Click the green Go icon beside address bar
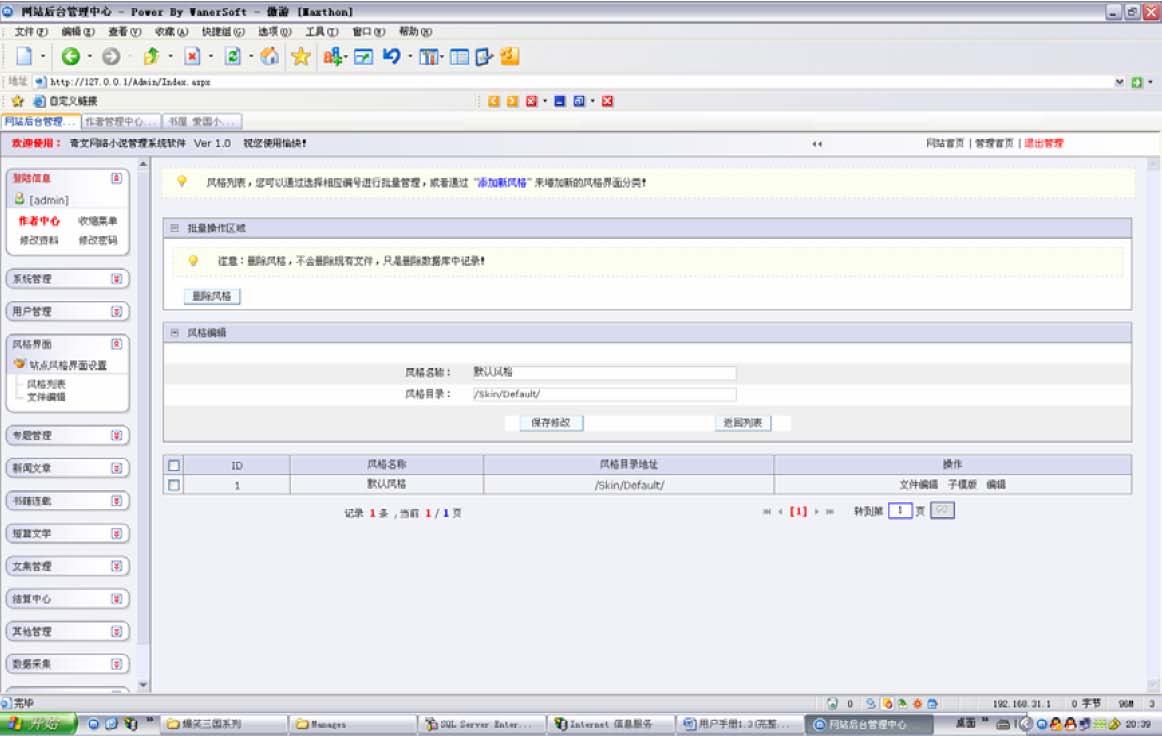1162x736 pixels. click(1137, 82)
